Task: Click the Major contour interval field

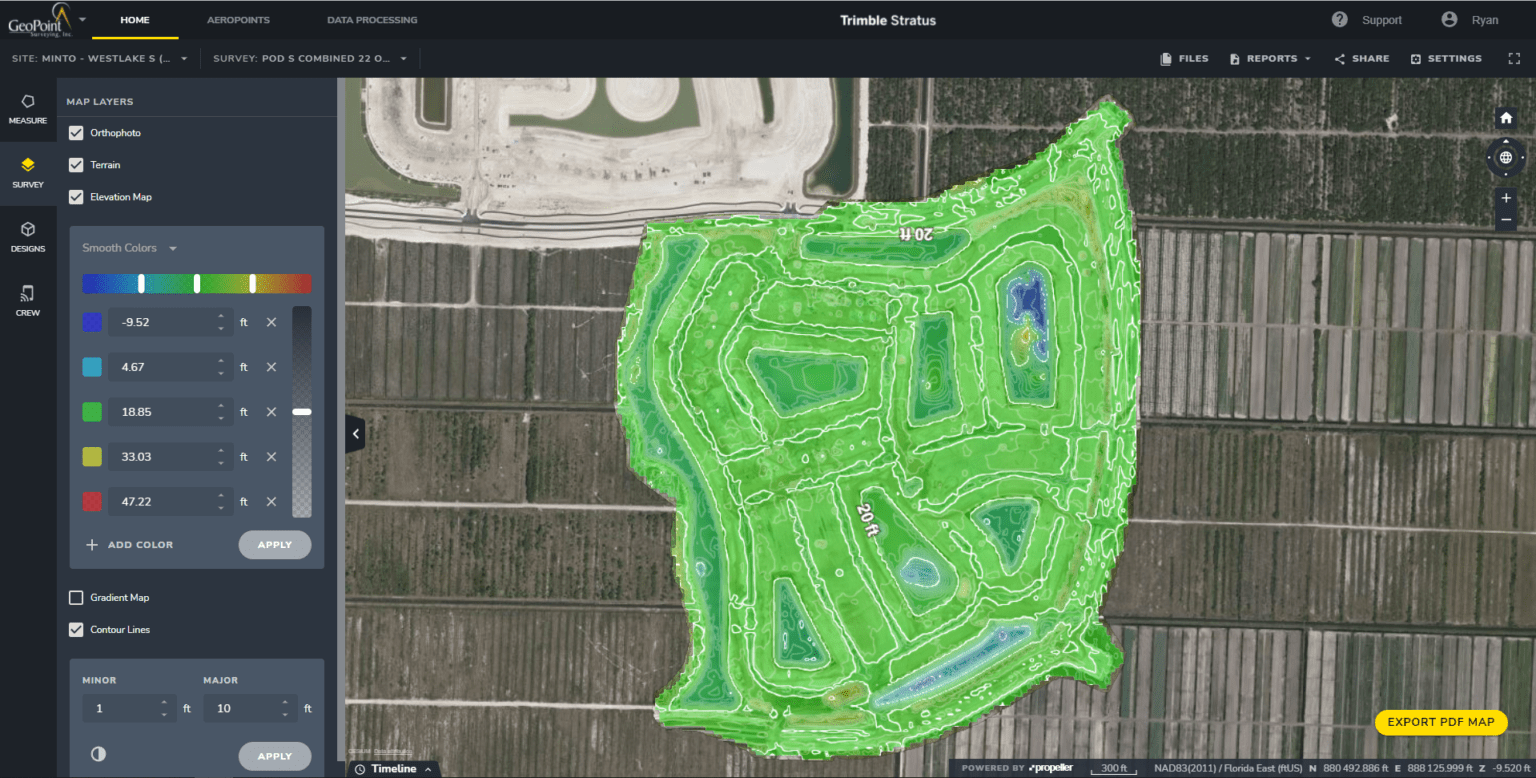Action: 238,708
